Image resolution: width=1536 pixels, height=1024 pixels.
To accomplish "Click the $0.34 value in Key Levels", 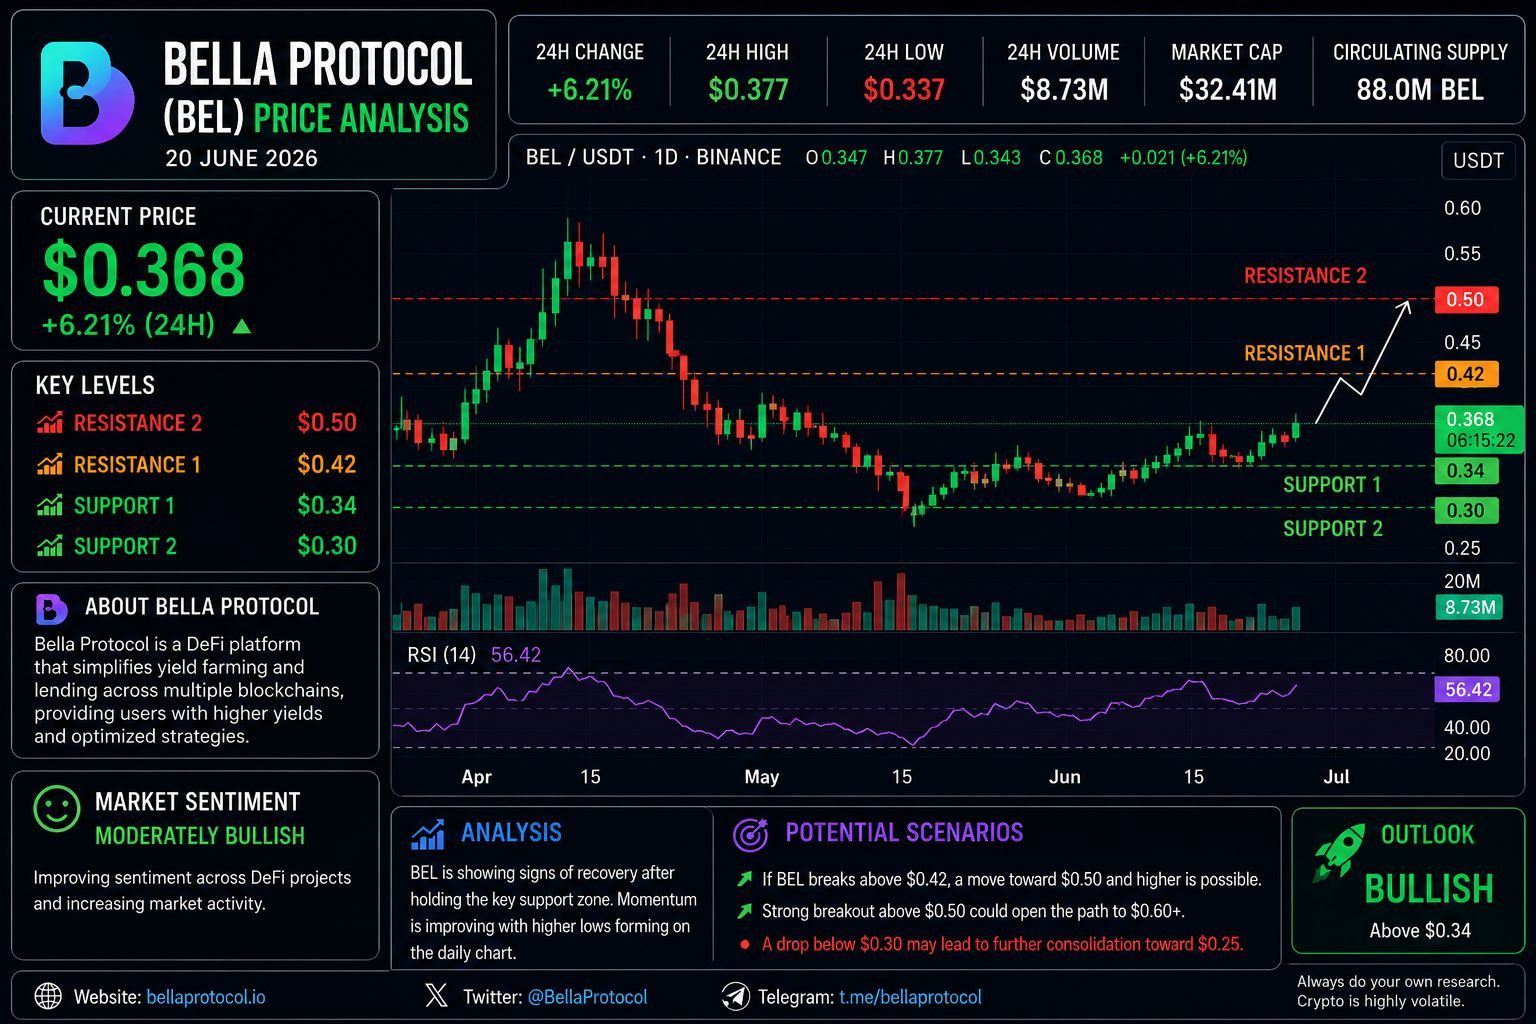I will point(327,506).
